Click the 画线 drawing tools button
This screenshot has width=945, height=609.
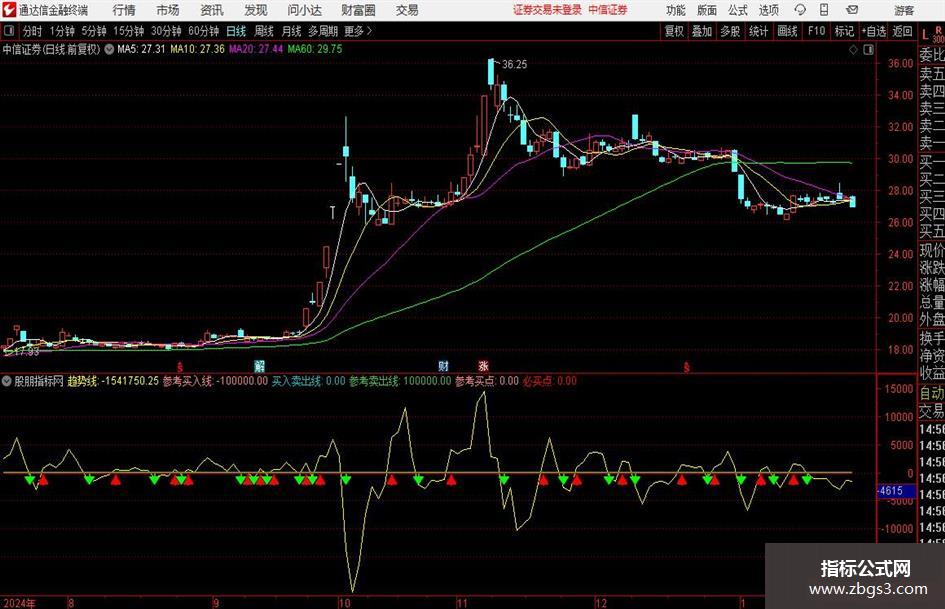(787, 31)
